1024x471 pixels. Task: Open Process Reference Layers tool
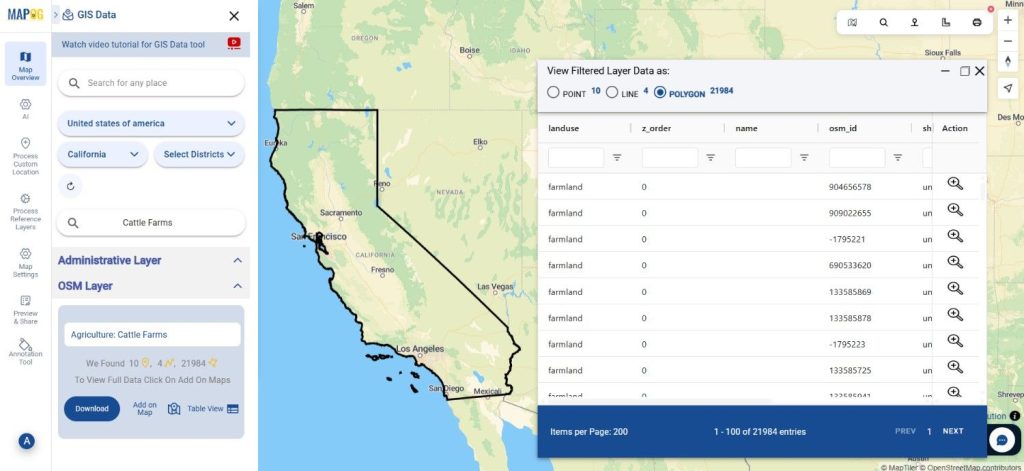click(25, 211)
